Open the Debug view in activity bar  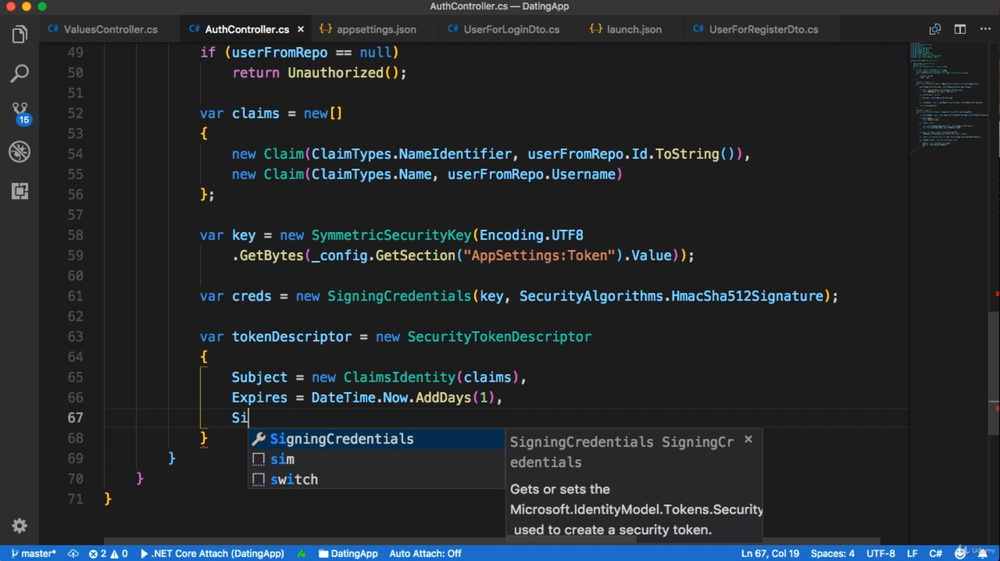(19, 152)
